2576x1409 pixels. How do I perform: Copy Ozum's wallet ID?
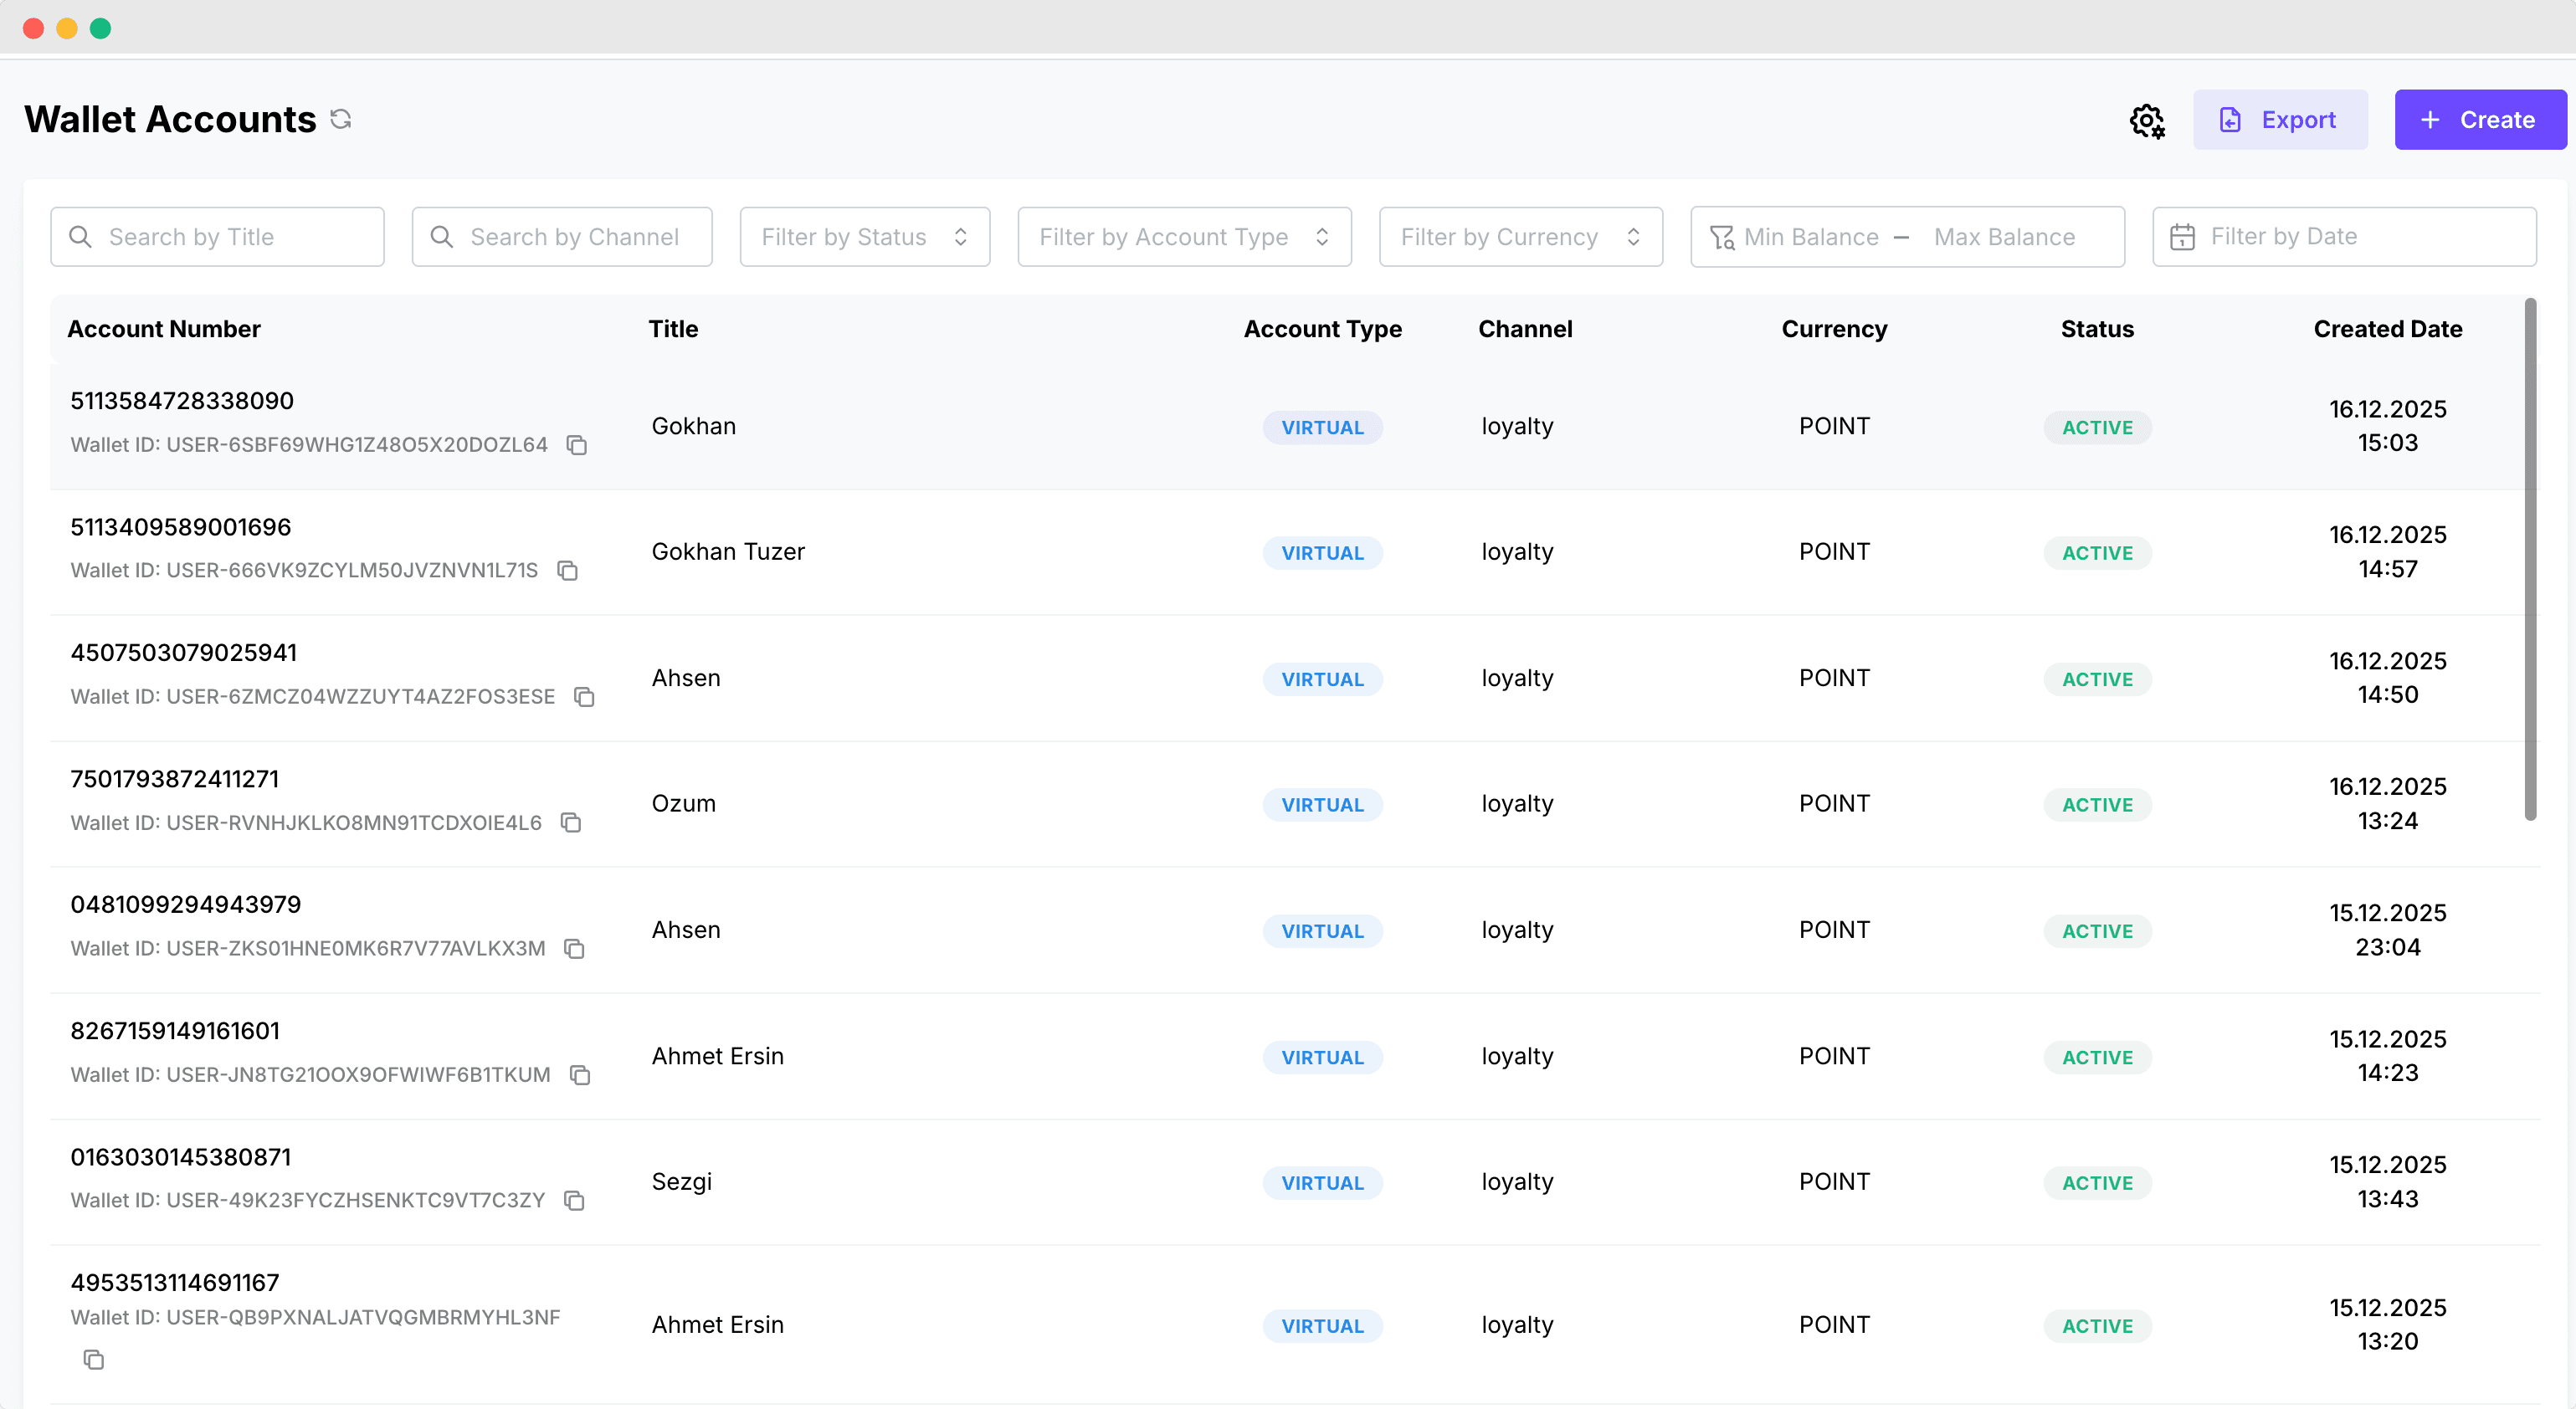571,823
